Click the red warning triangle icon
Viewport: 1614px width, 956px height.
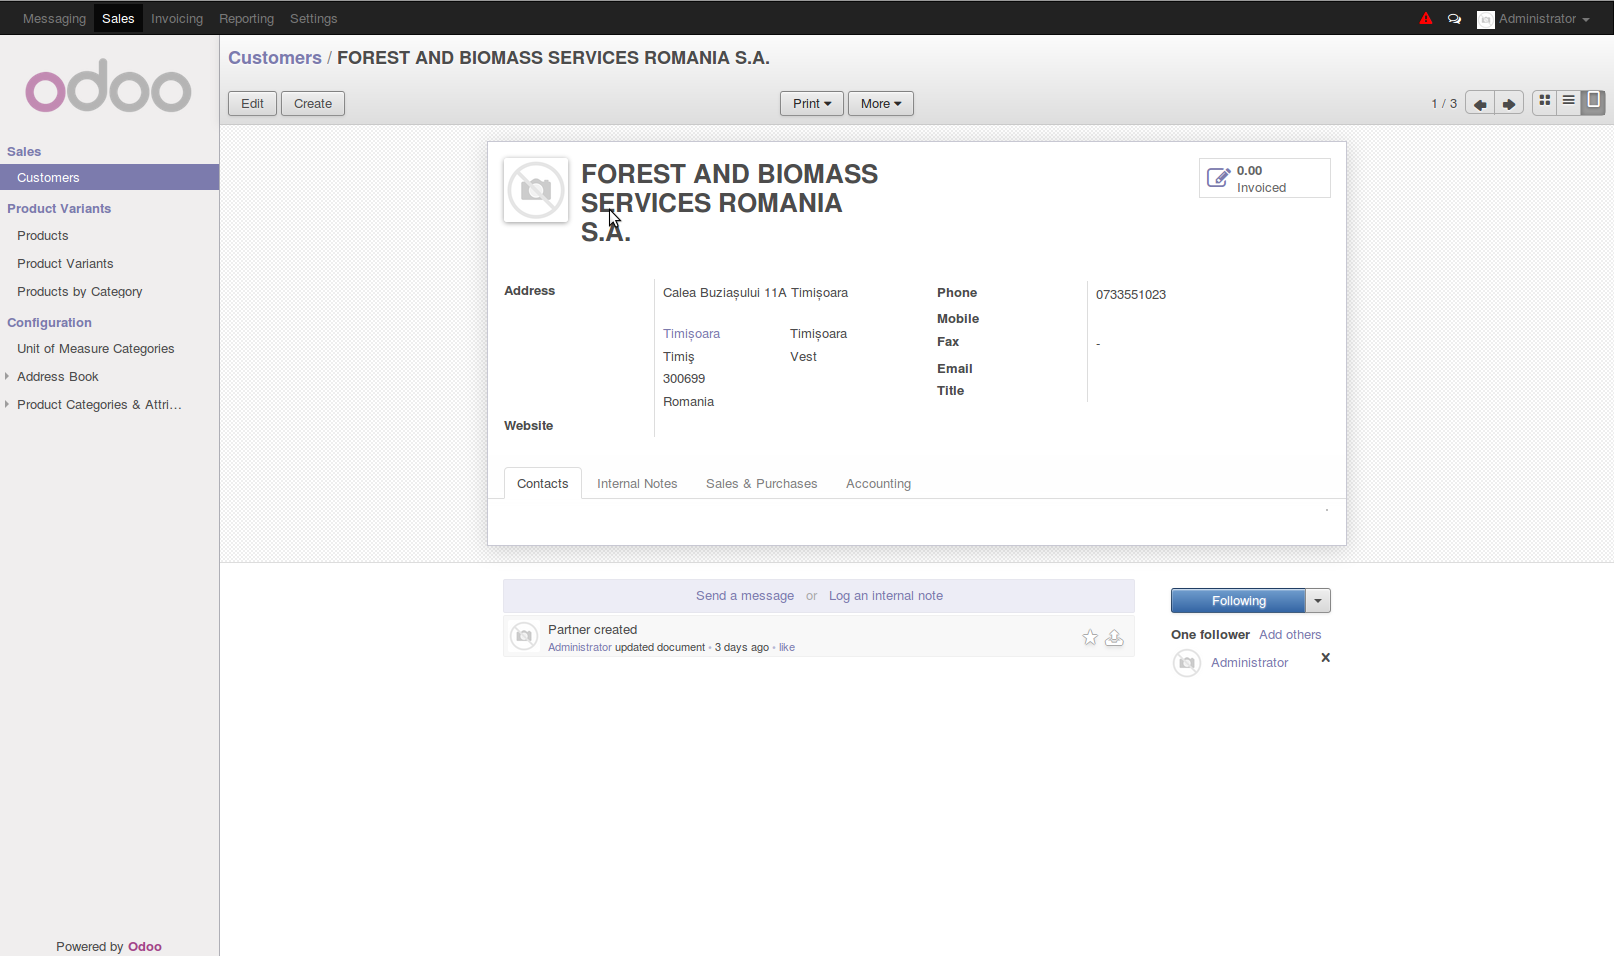pos(1426,19)
